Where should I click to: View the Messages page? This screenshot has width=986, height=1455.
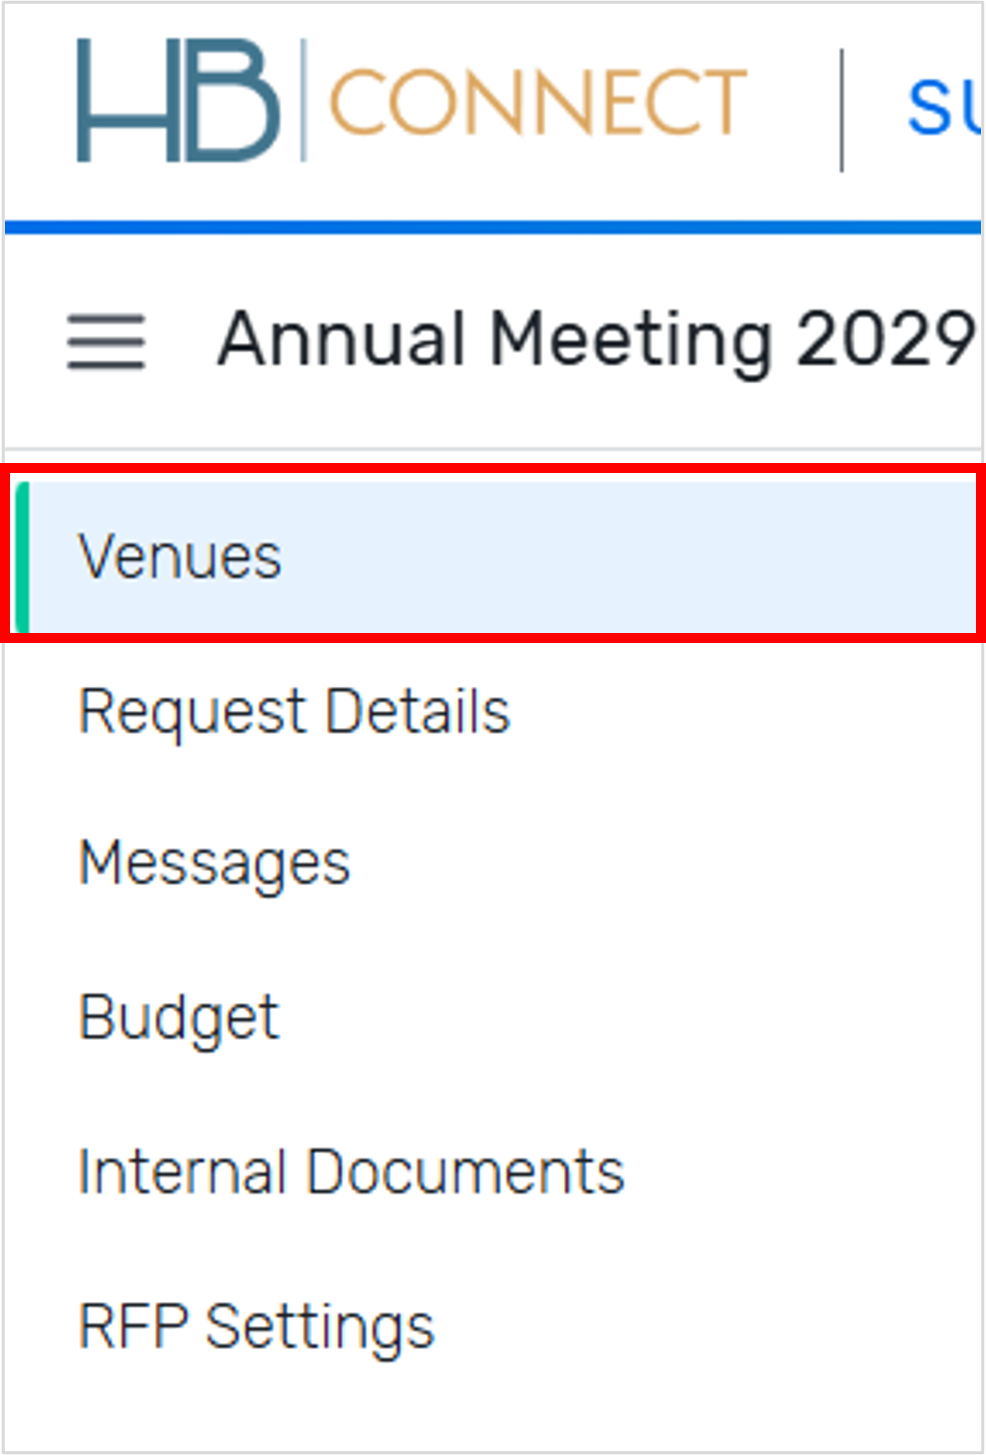215,862
